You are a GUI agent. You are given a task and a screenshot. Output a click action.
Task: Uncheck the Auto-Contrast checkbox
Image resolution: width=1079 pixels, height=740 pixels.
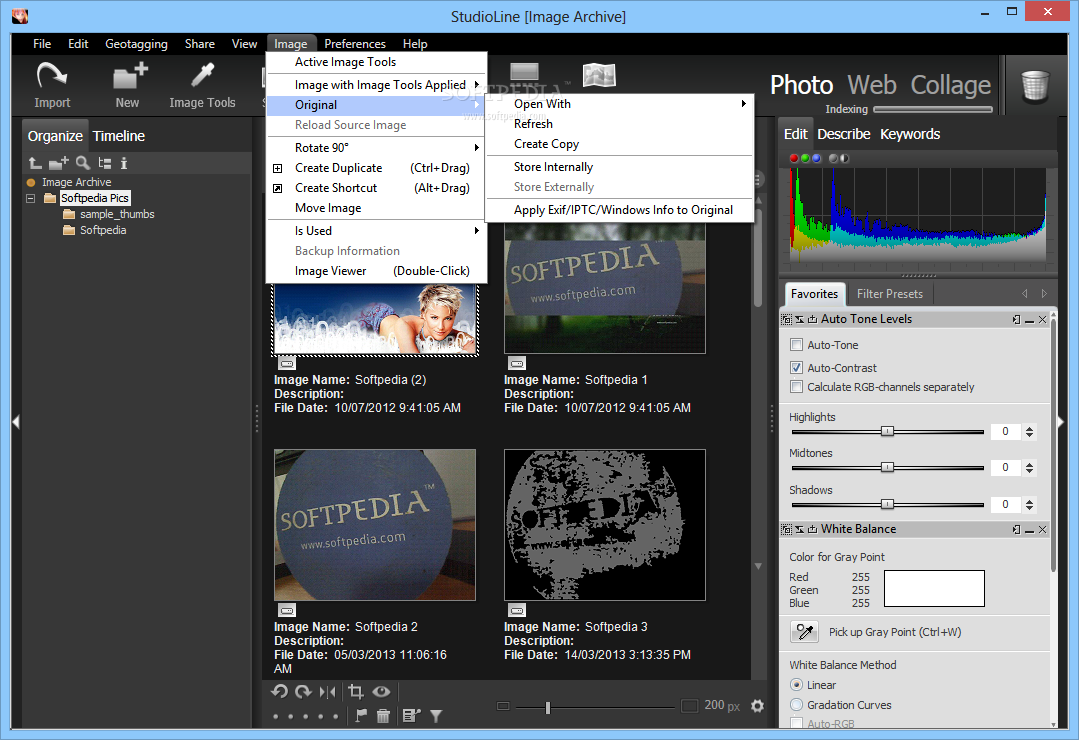pos(796,368)
